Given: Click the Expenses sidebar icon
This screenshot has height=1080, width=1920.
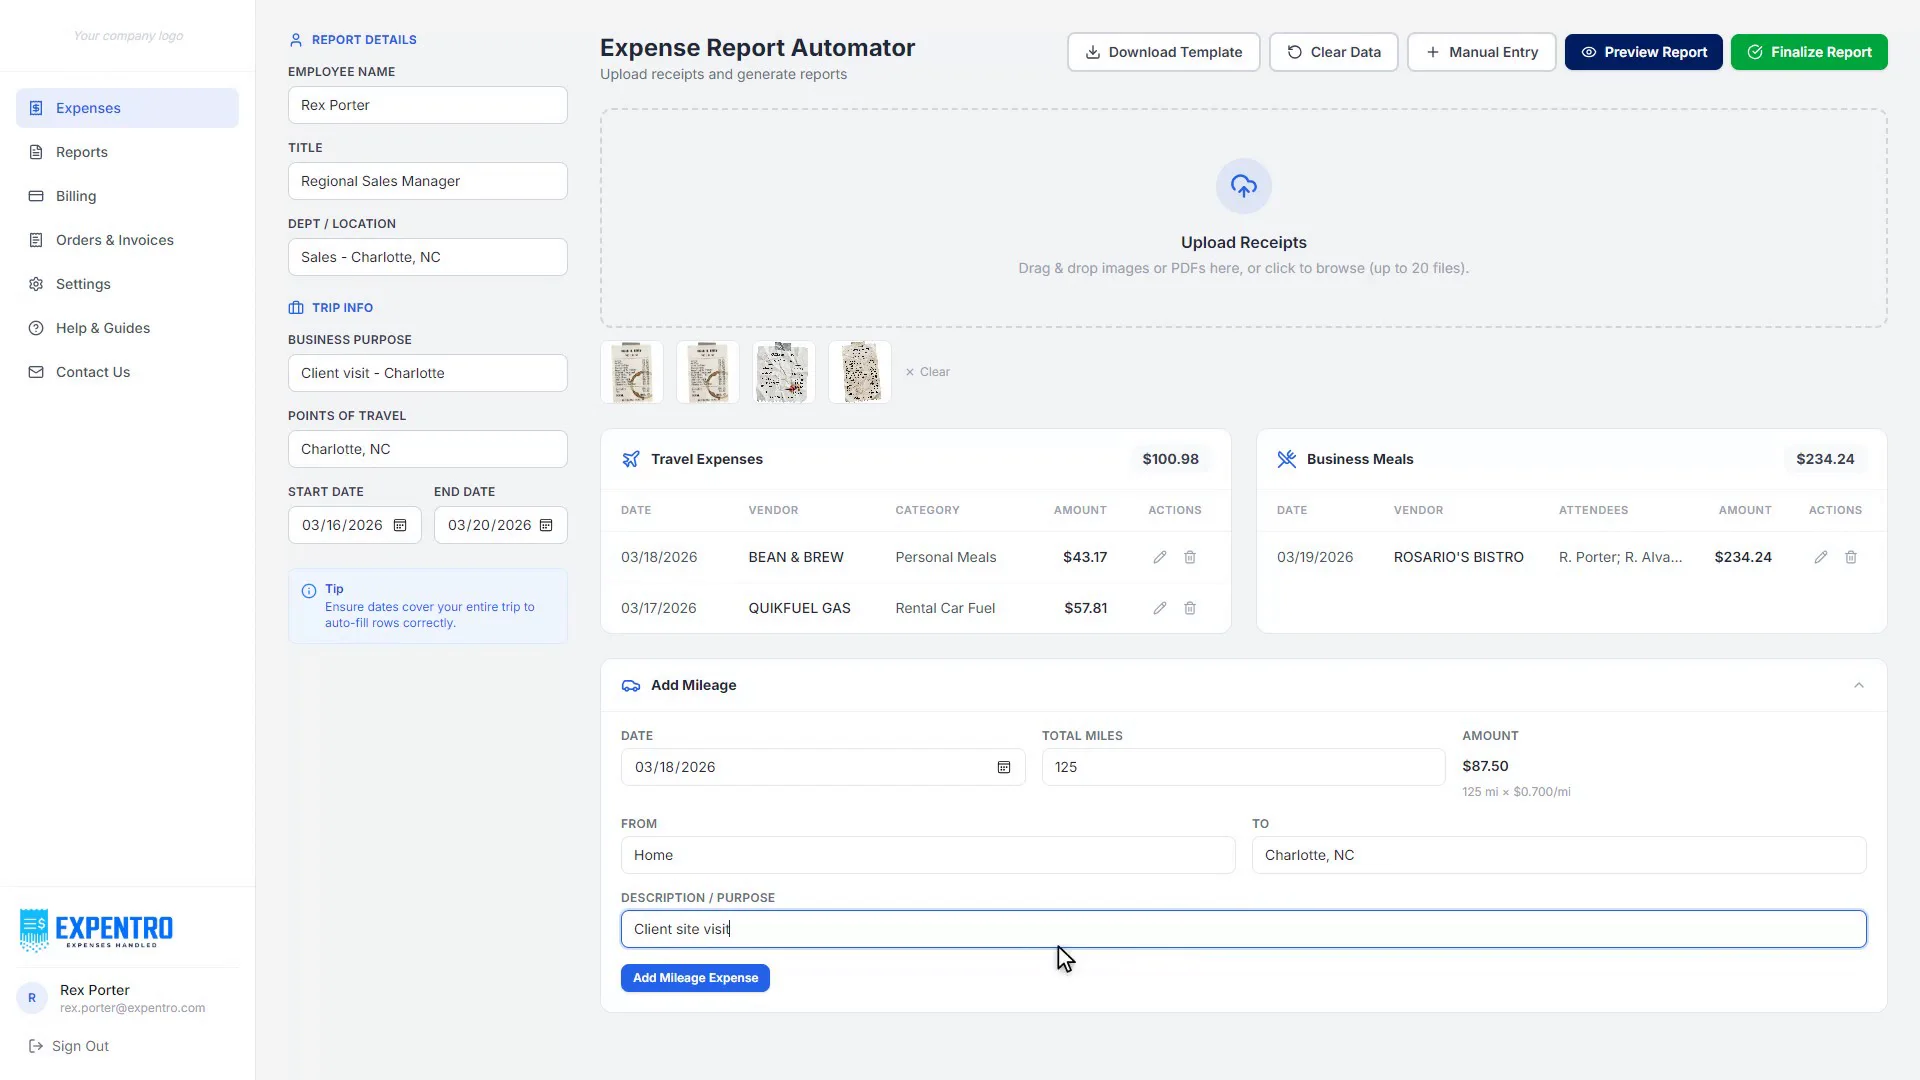Looking at the screenshot, I should click(x=36, y=108).
